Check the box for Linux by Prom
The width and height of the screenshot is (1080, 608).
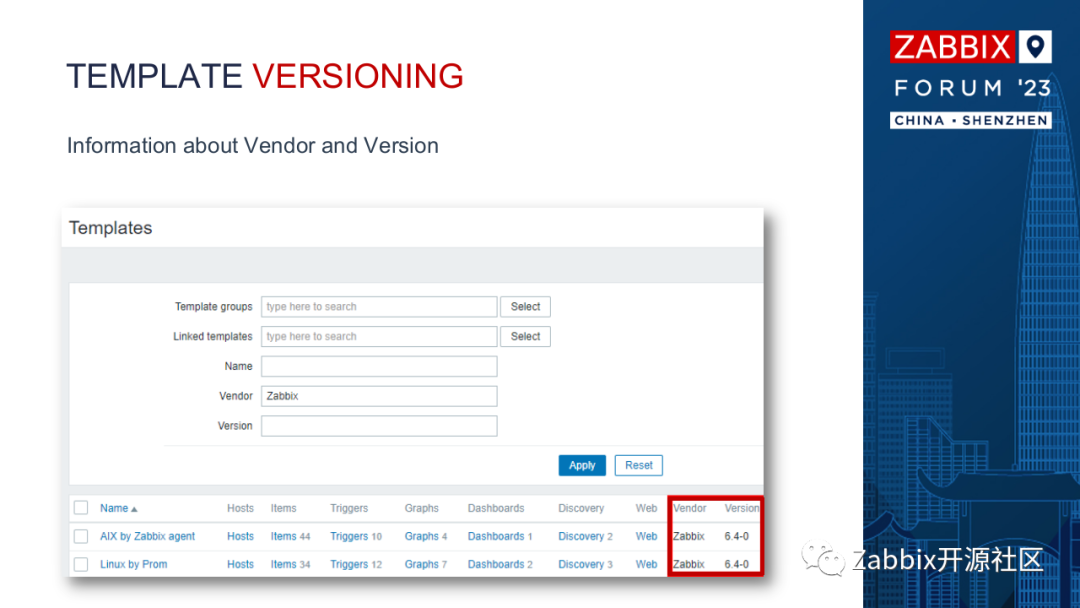(x=81, y=565)
